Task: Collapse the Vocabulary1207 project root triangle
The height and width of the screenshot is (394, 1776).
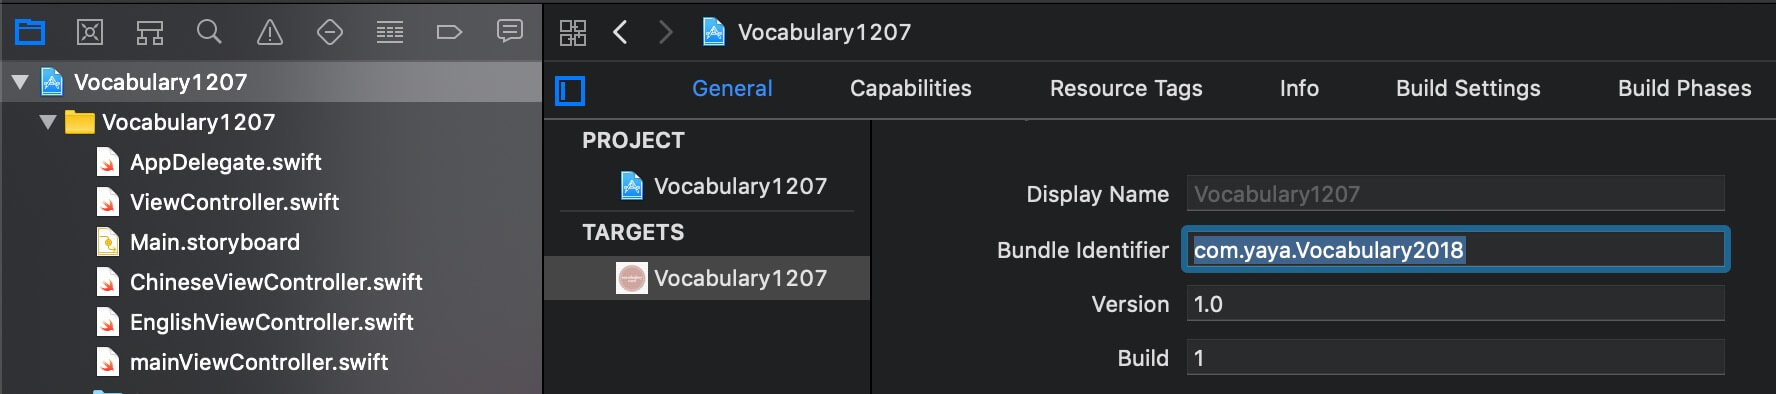Action: pos(20,82)
